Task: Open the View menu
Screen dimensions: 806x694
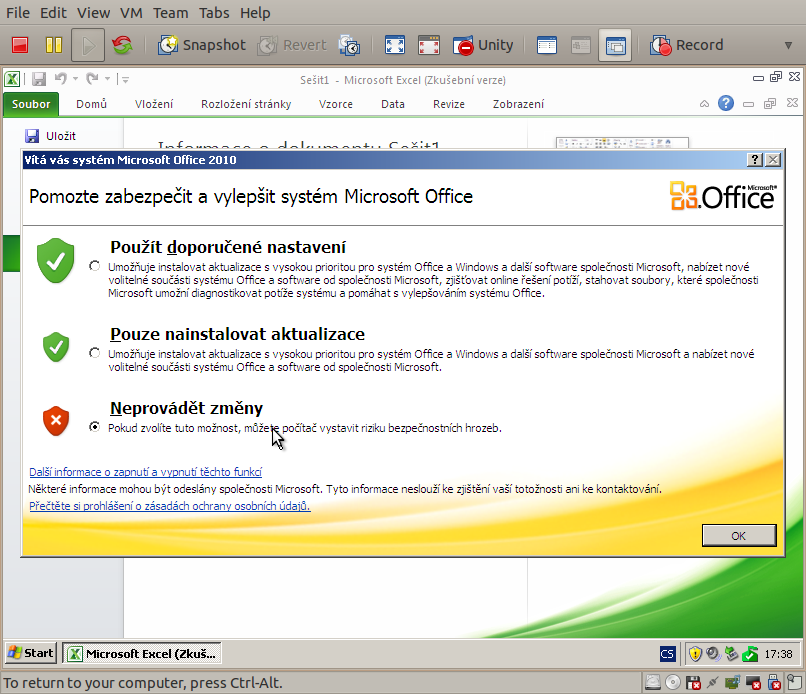Action: pos(94,12)
